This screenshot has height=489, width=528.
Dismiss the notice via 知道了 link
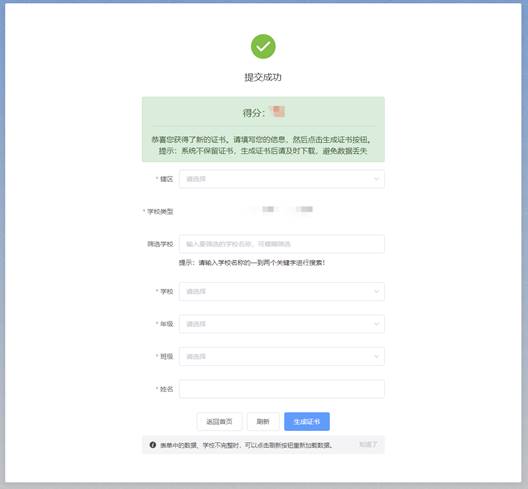(368, 445)
